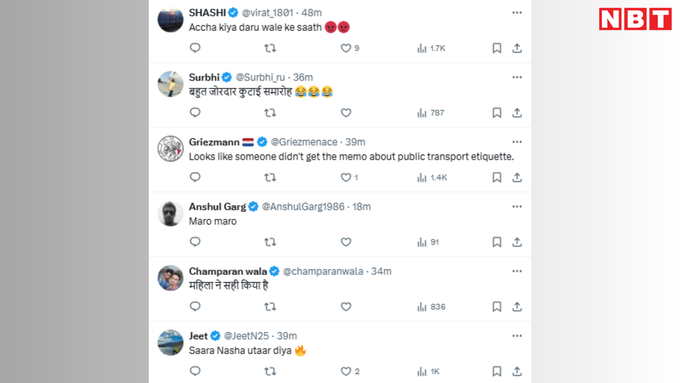Retweet Griezmann's public transport tweet
This screenshot has height=383, width=680.
(270, 177)
